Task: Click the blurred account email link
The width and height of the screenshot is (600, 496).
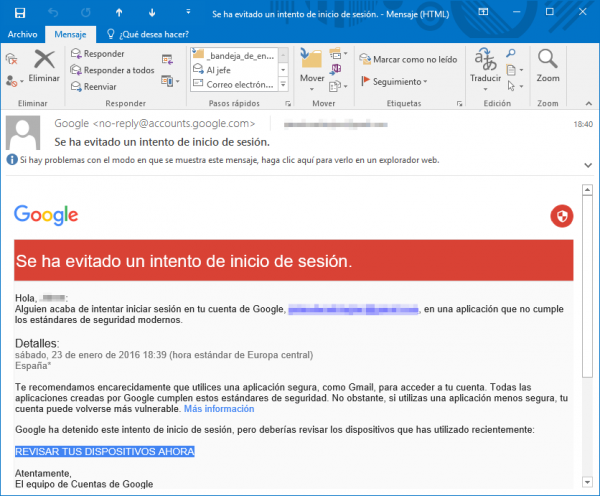Action: pos(353,309)
